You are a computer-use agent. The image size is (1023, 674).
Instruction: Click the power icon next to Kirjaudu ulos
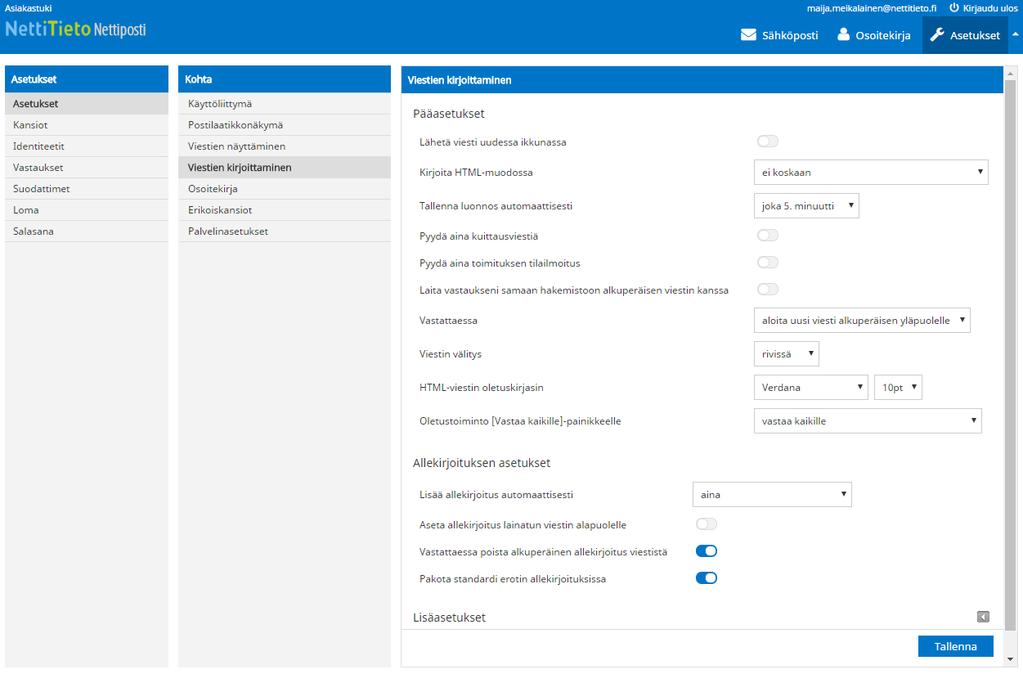[954, 8]
